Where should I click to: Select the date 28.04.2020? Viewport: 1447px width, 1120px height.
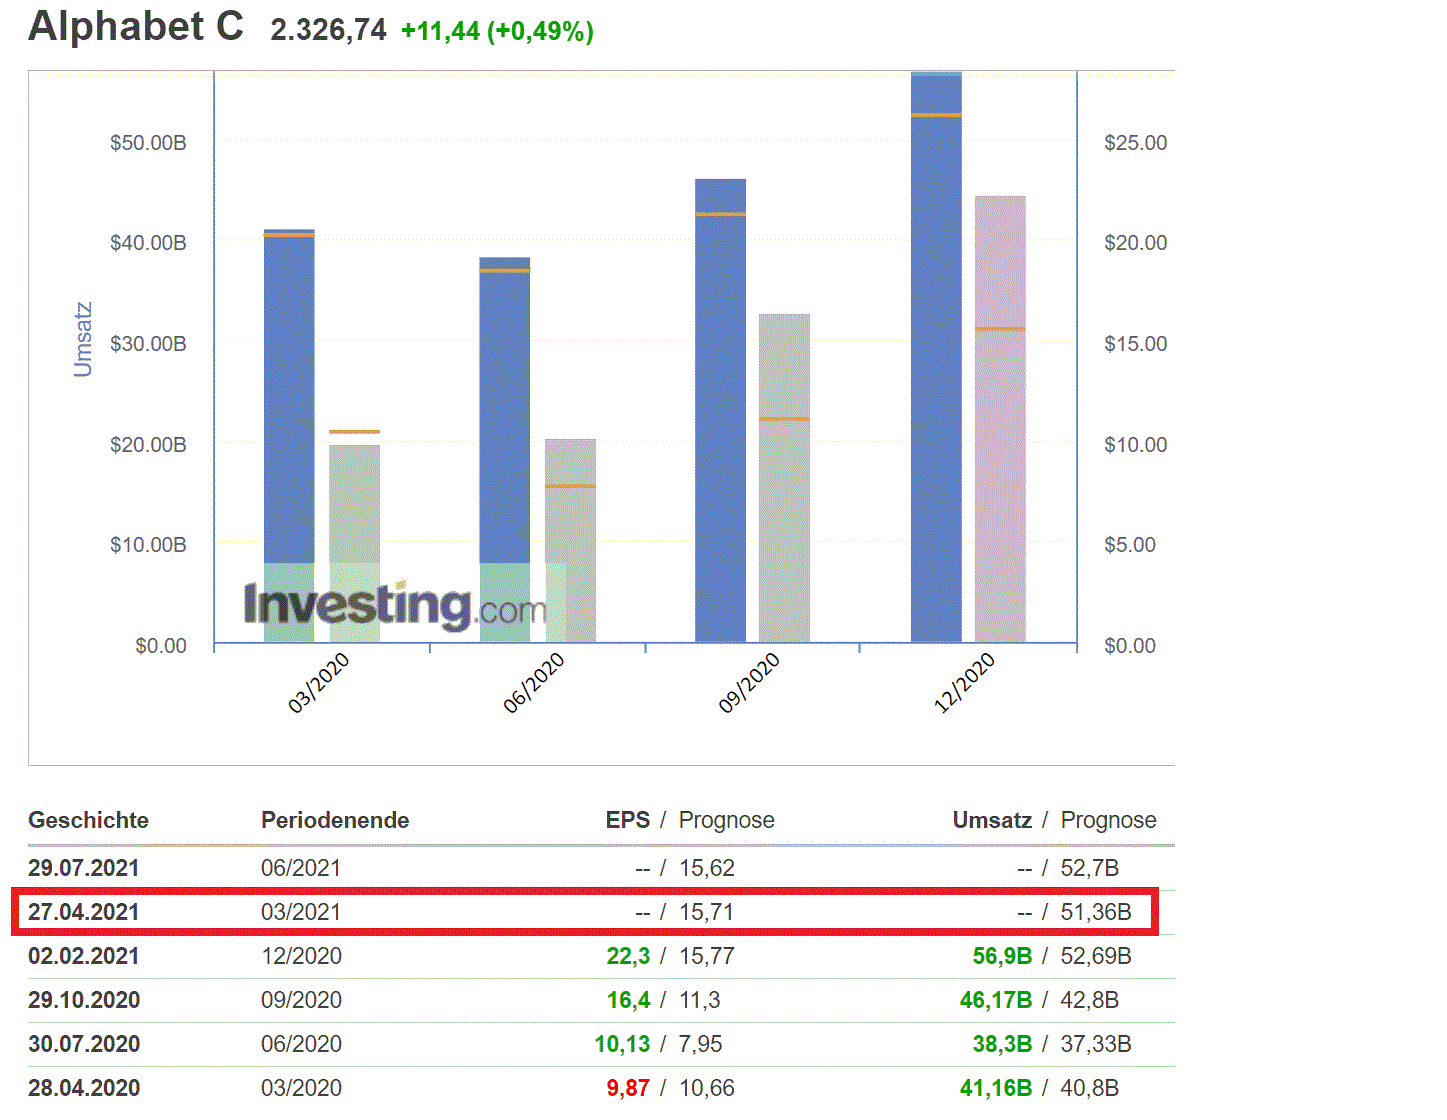click(84, 1088)
